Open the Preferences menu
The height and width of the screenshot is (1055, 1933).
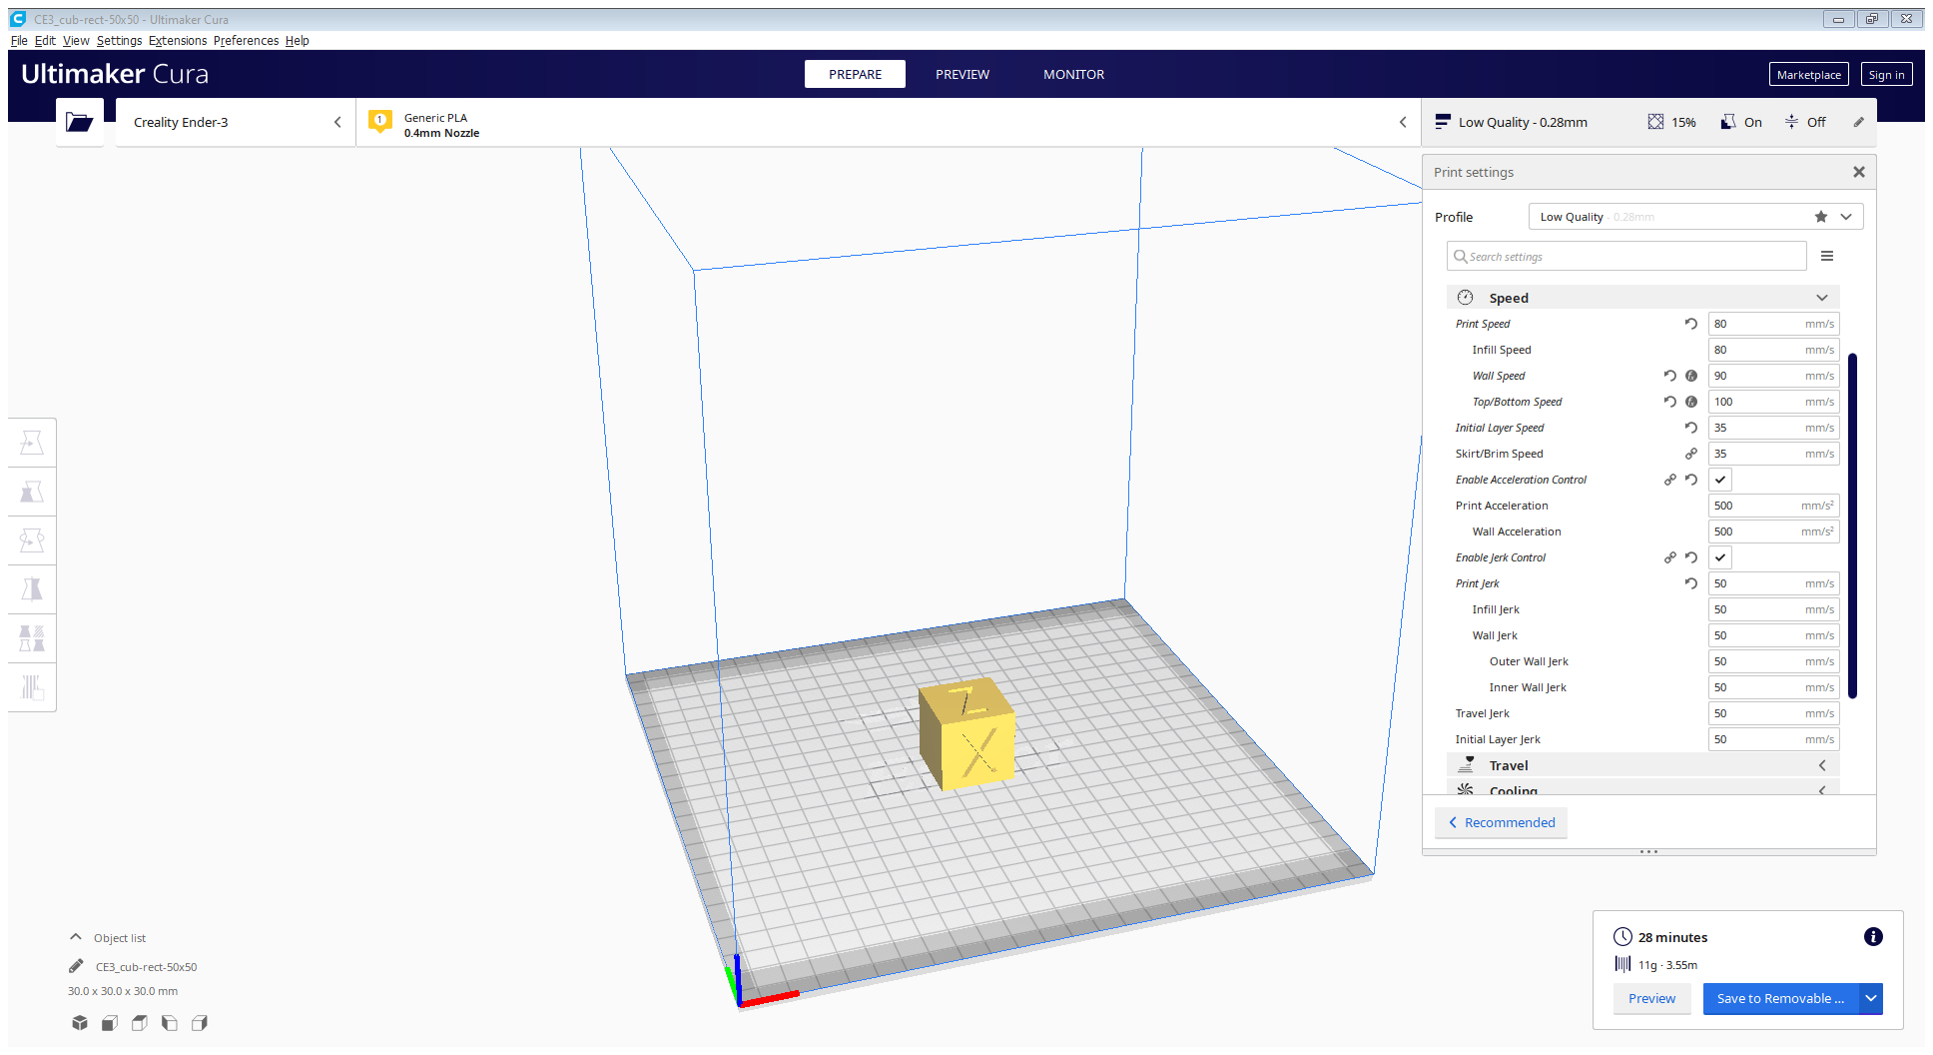[246, 41]
